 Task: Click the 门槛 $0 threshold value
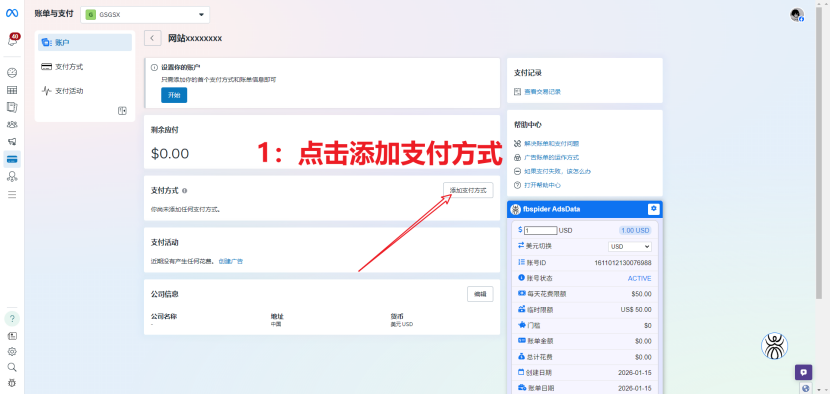(647, 325)
